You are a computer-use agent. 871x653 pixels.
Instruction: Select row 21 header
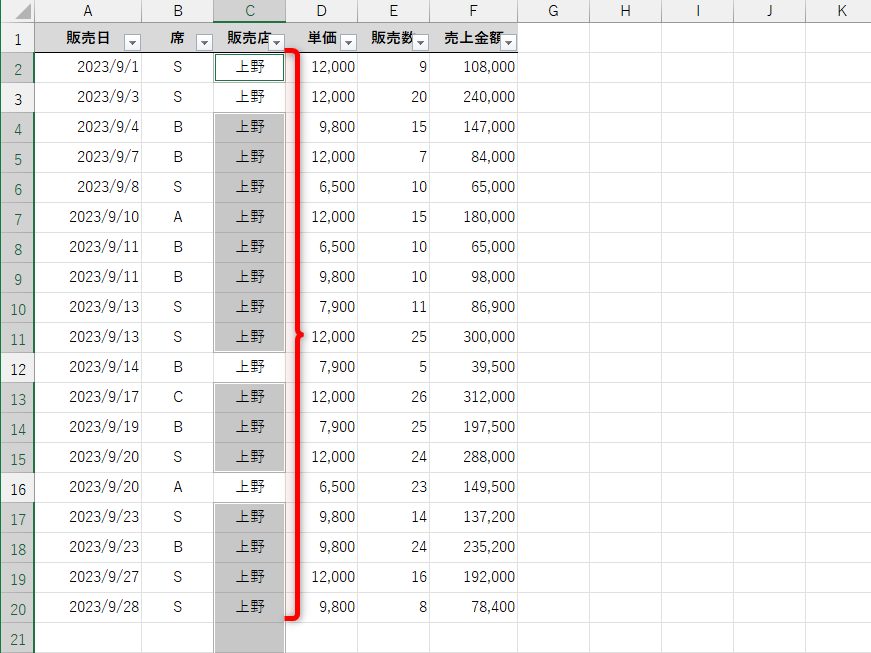[x=18, y=638]
